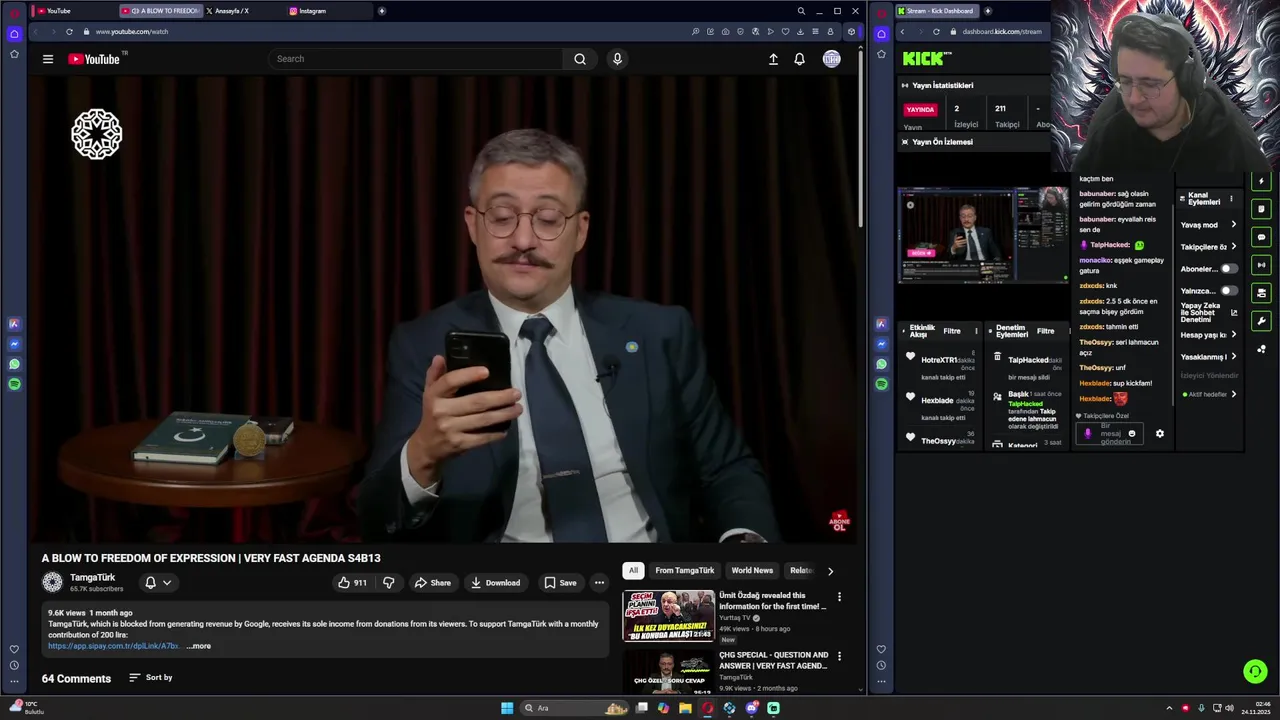Click the lightning bolt icon in Kick right rail

(1261, 182)
